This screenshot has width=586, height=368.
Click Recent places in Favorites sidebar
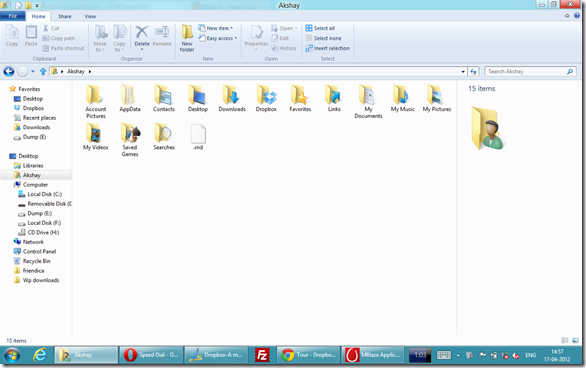pyautogui.click(x=35, y=118)
